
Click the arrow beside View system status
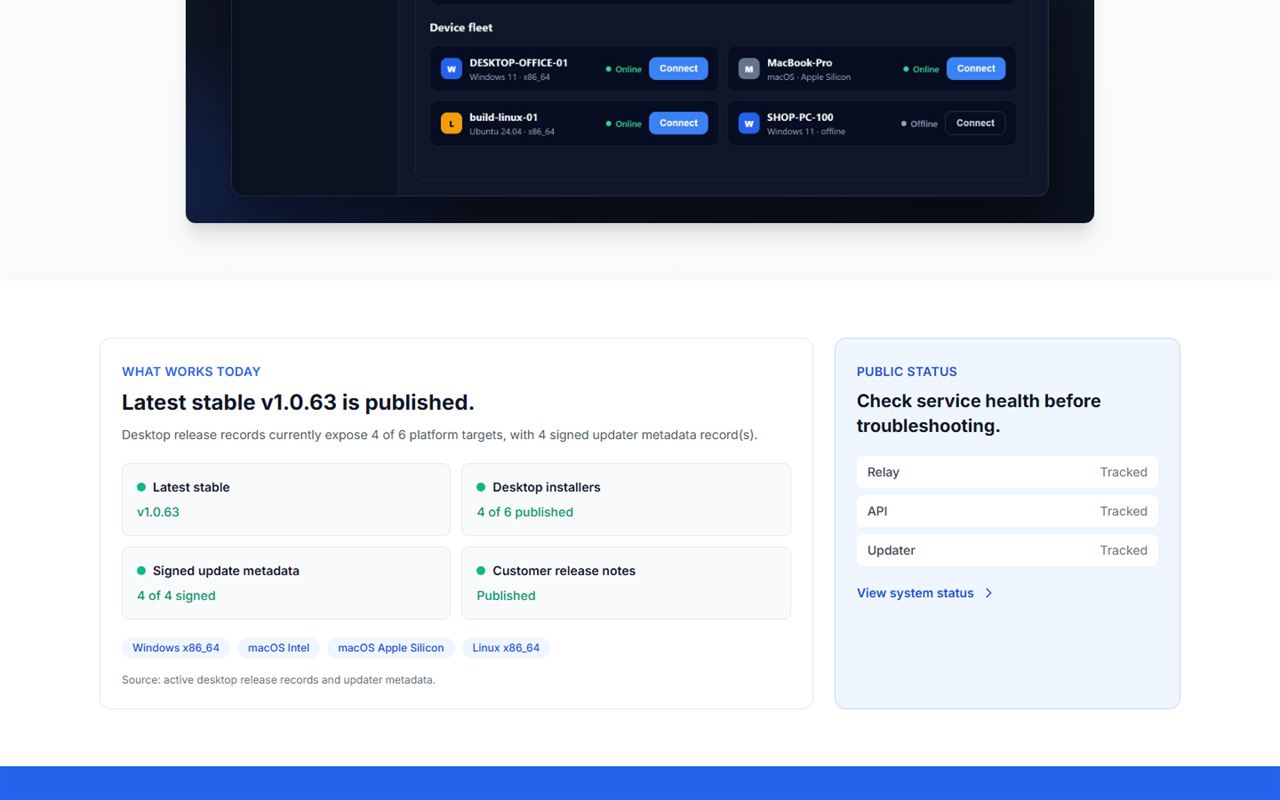click(x=989, y=593)
